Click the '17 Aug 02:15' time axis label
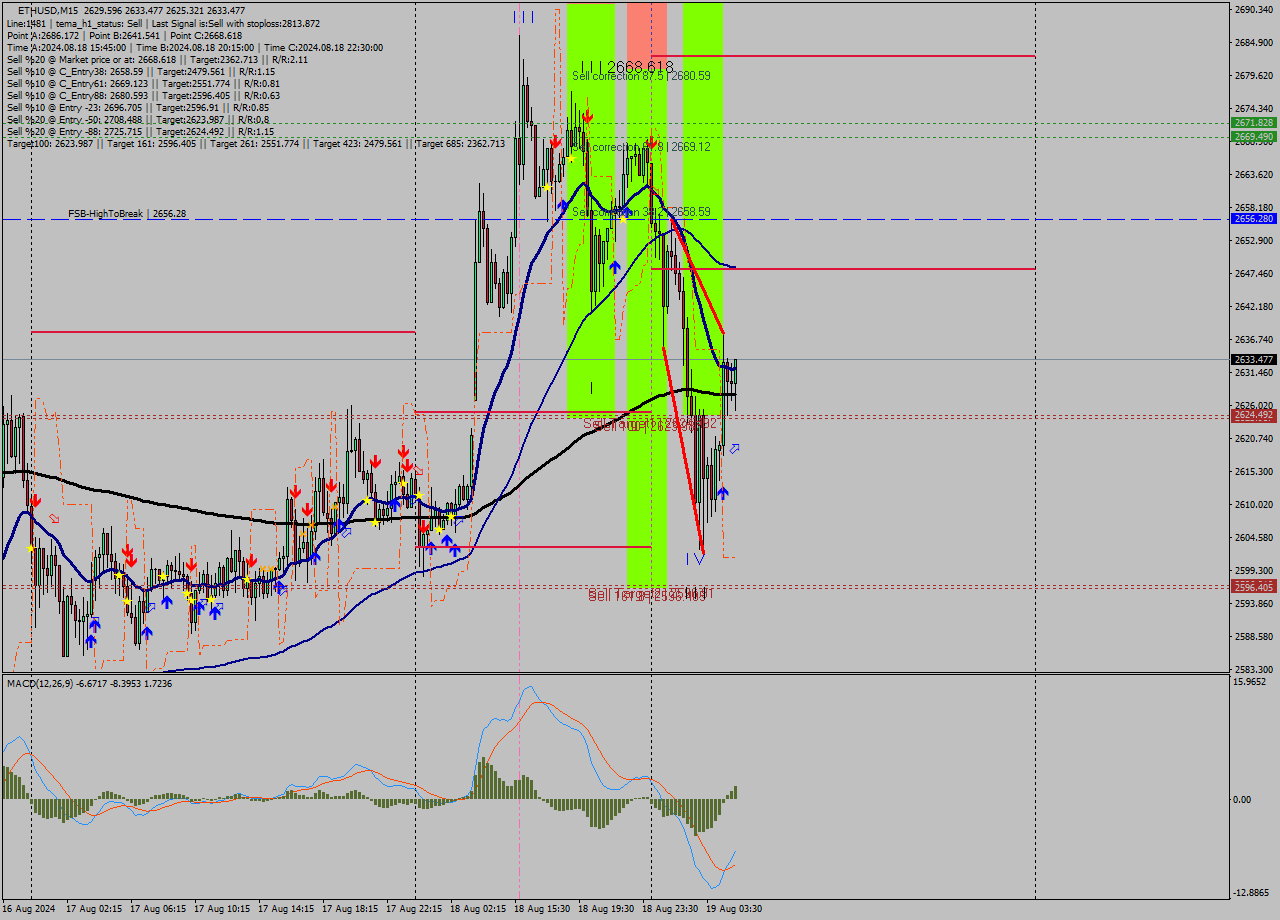The image size is (1280, 920). pyautogui.click(x=94, y=909)
